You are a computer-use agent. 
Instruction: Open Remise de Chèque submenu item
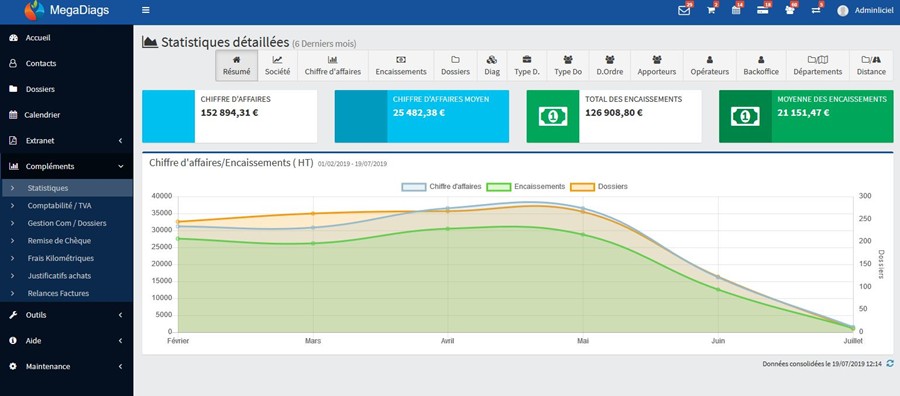click(x=67, y=240)
